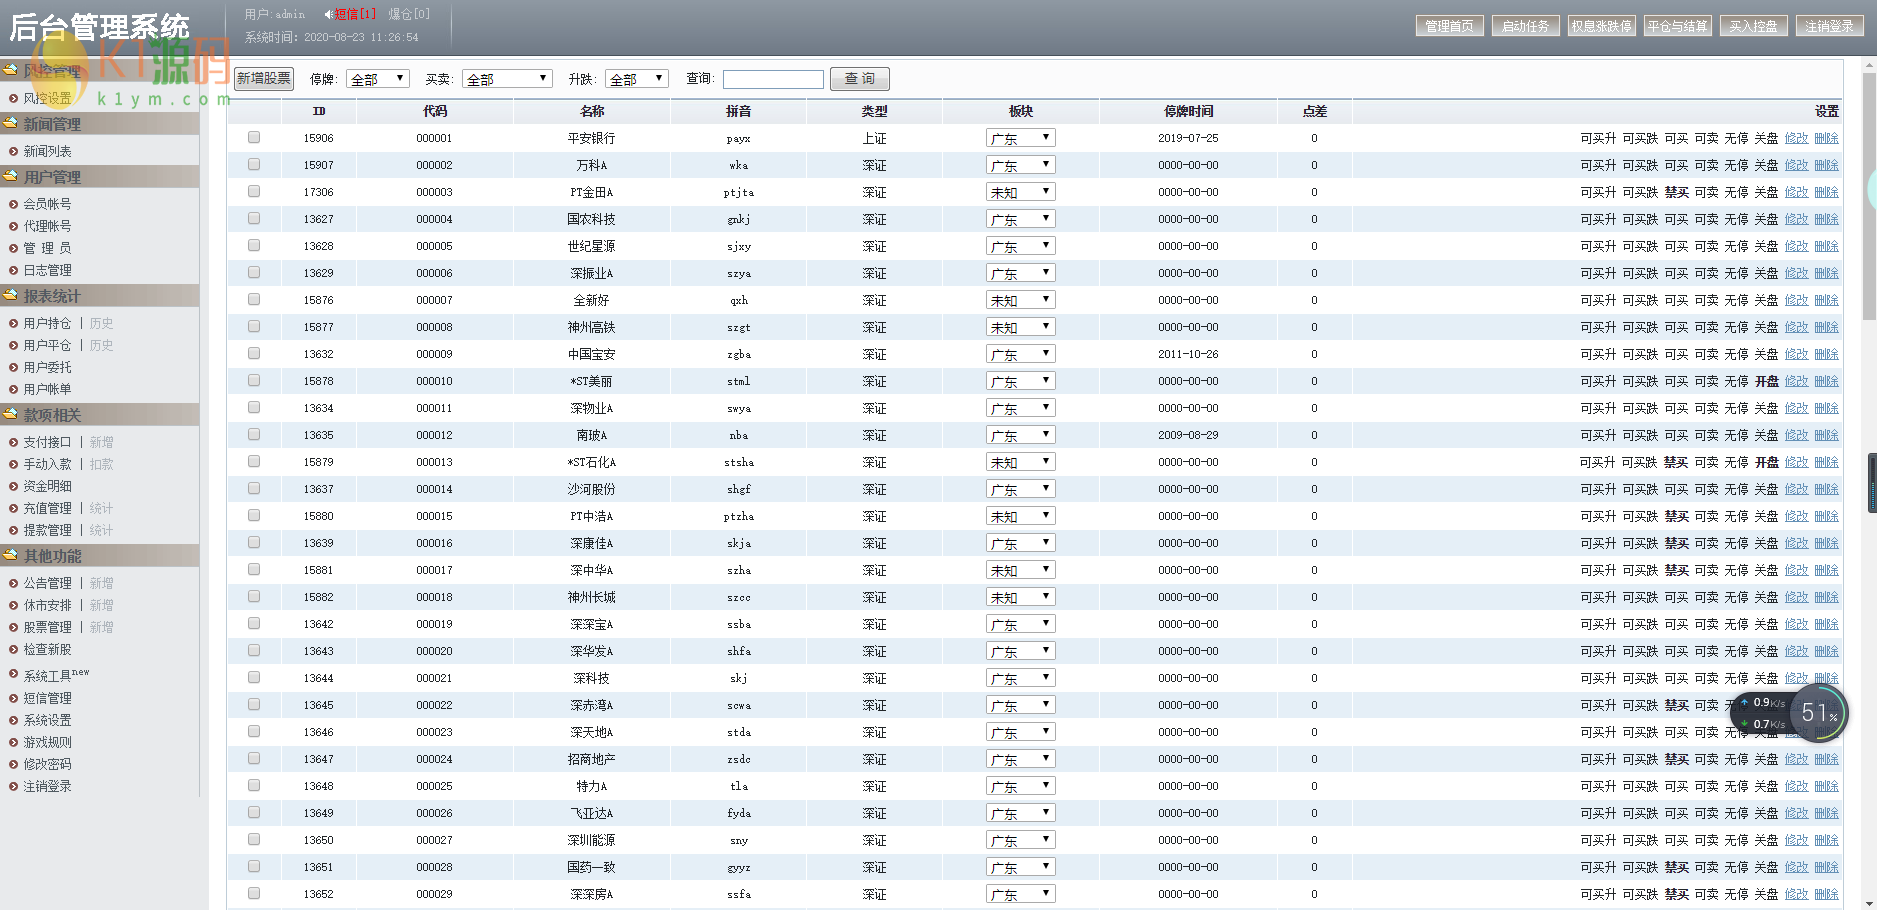Image resolution: width=1877 pixels, height=910 pixels.
Task: Open the 停牌 filter dropdown
Action: (x=377, y=79)
